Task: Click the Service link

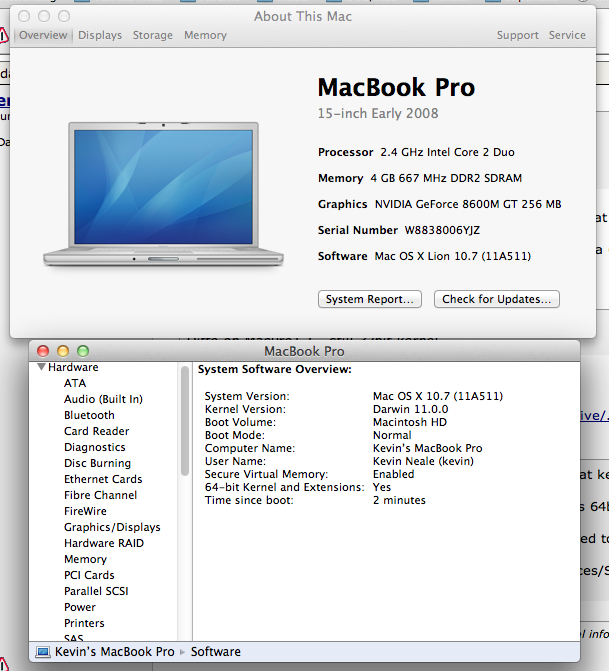Action: point(567,35)
